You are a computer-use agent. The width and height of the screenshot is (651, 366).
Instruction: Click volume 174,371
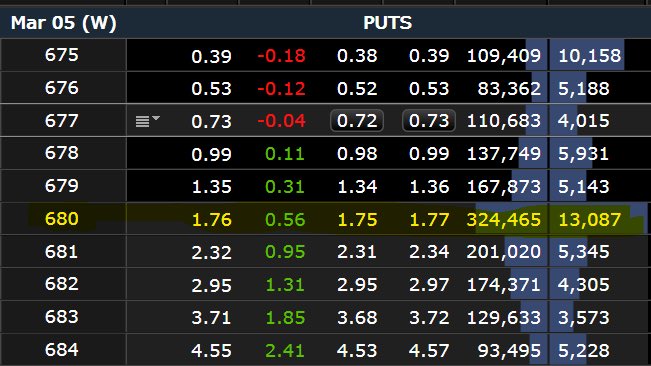[504, 285]
